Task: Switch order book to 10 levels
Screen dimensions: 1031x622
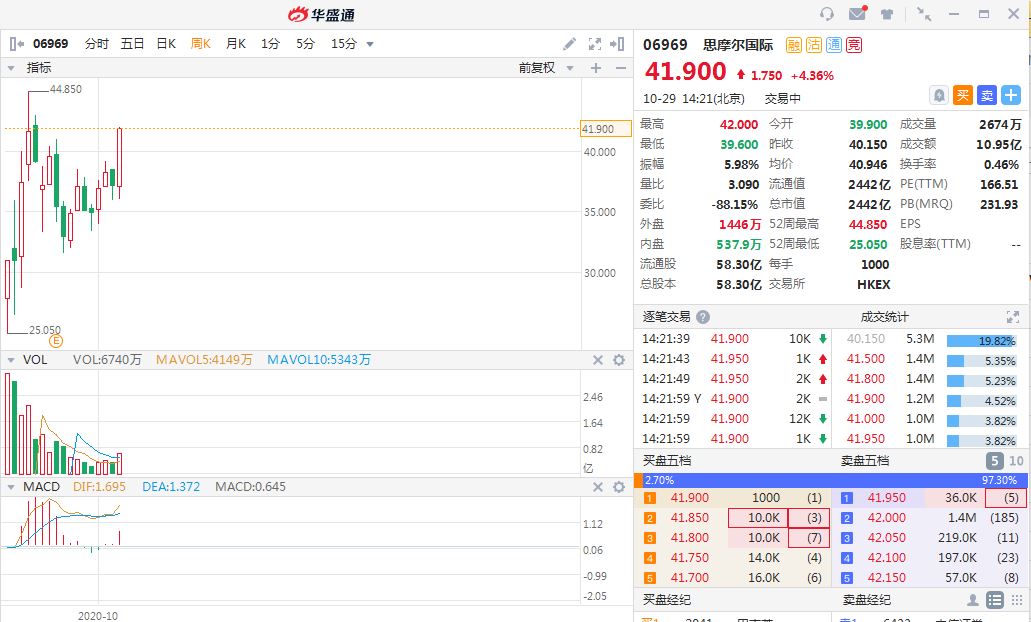Action: coord(1017,461)
